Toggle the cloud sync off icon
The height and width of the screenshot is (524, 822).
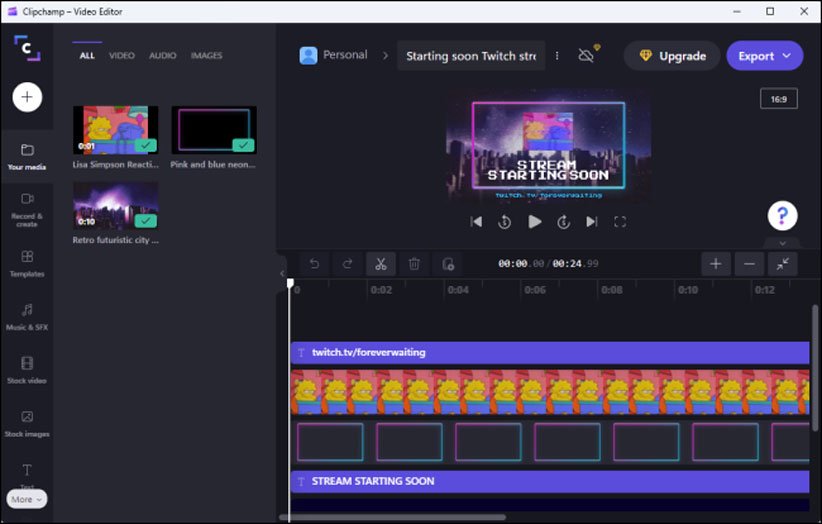[x=587, y=55]
